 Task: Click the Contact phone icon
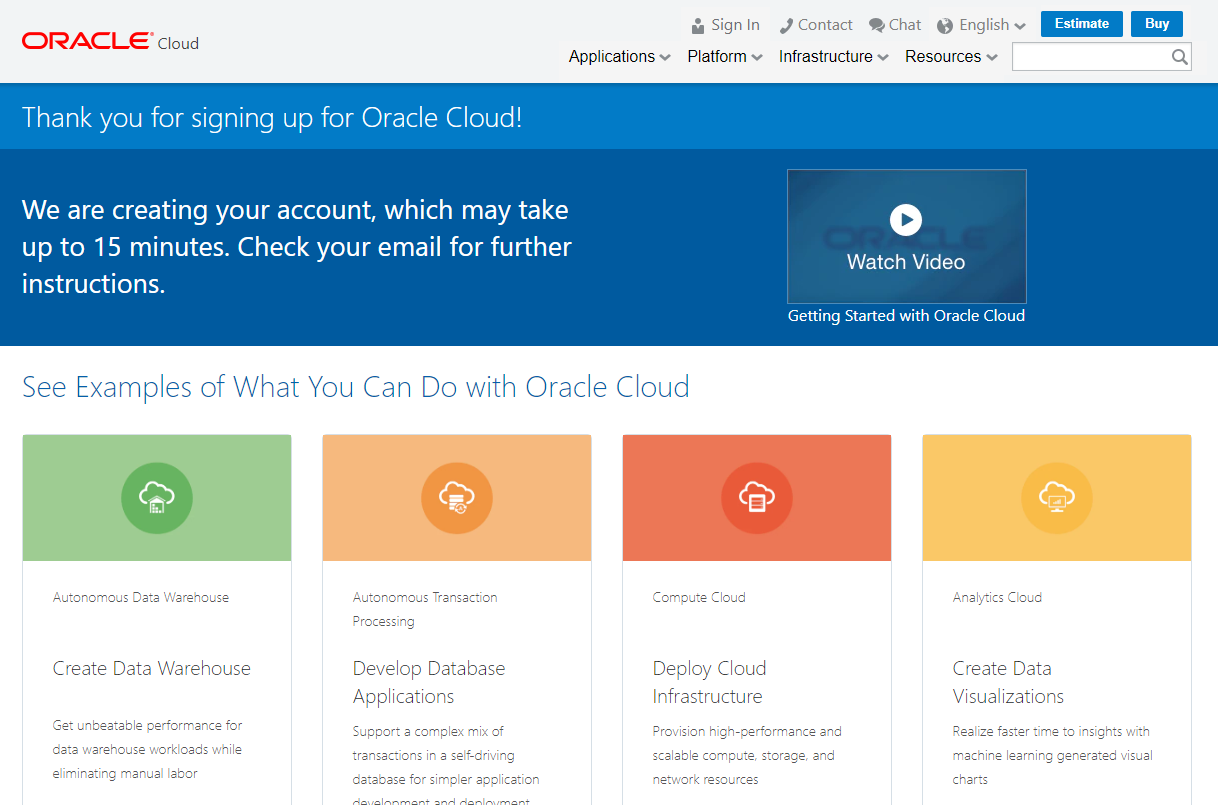tap(786, 26)
